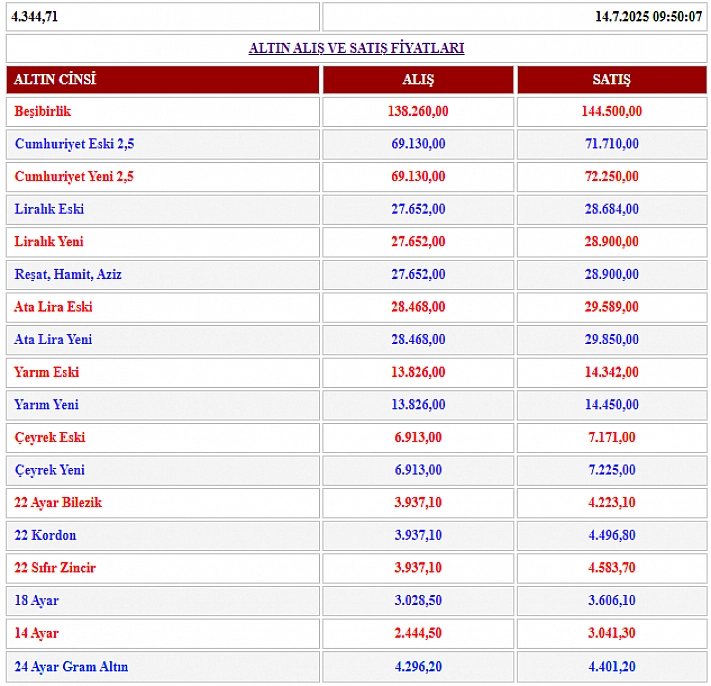The width and height of the screenshot is (711, 686).
Task: Click 22 Kordon buy price 3.937,10
Action: click(x=418, y=535)
